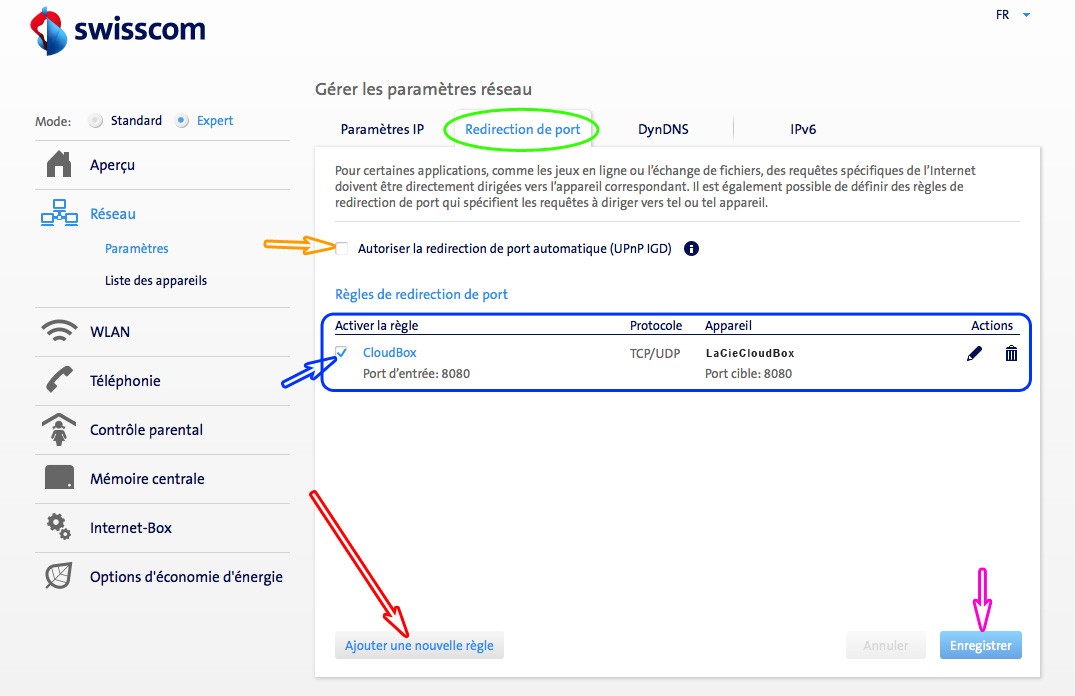The image size is (1075, 696).
Task: Click Ajouter une nouvelle règle button
Action: (419, 646)
